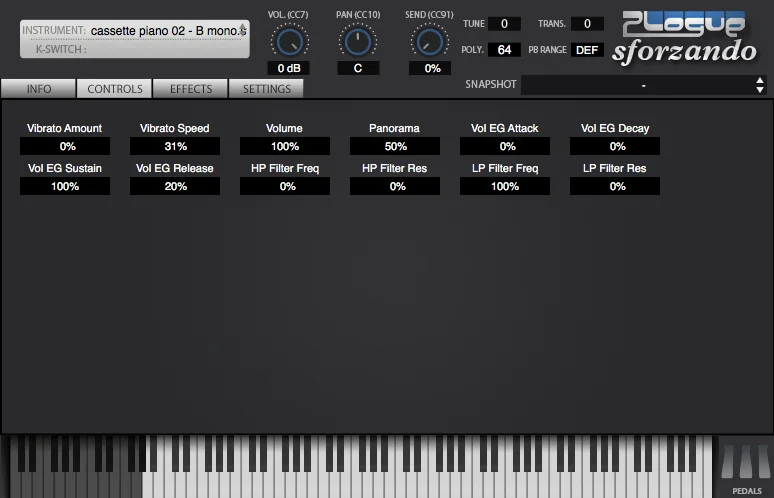This screenshot has width=774, height=498.
Task: Click the POLY. value 64
Action: click(504, 50)
